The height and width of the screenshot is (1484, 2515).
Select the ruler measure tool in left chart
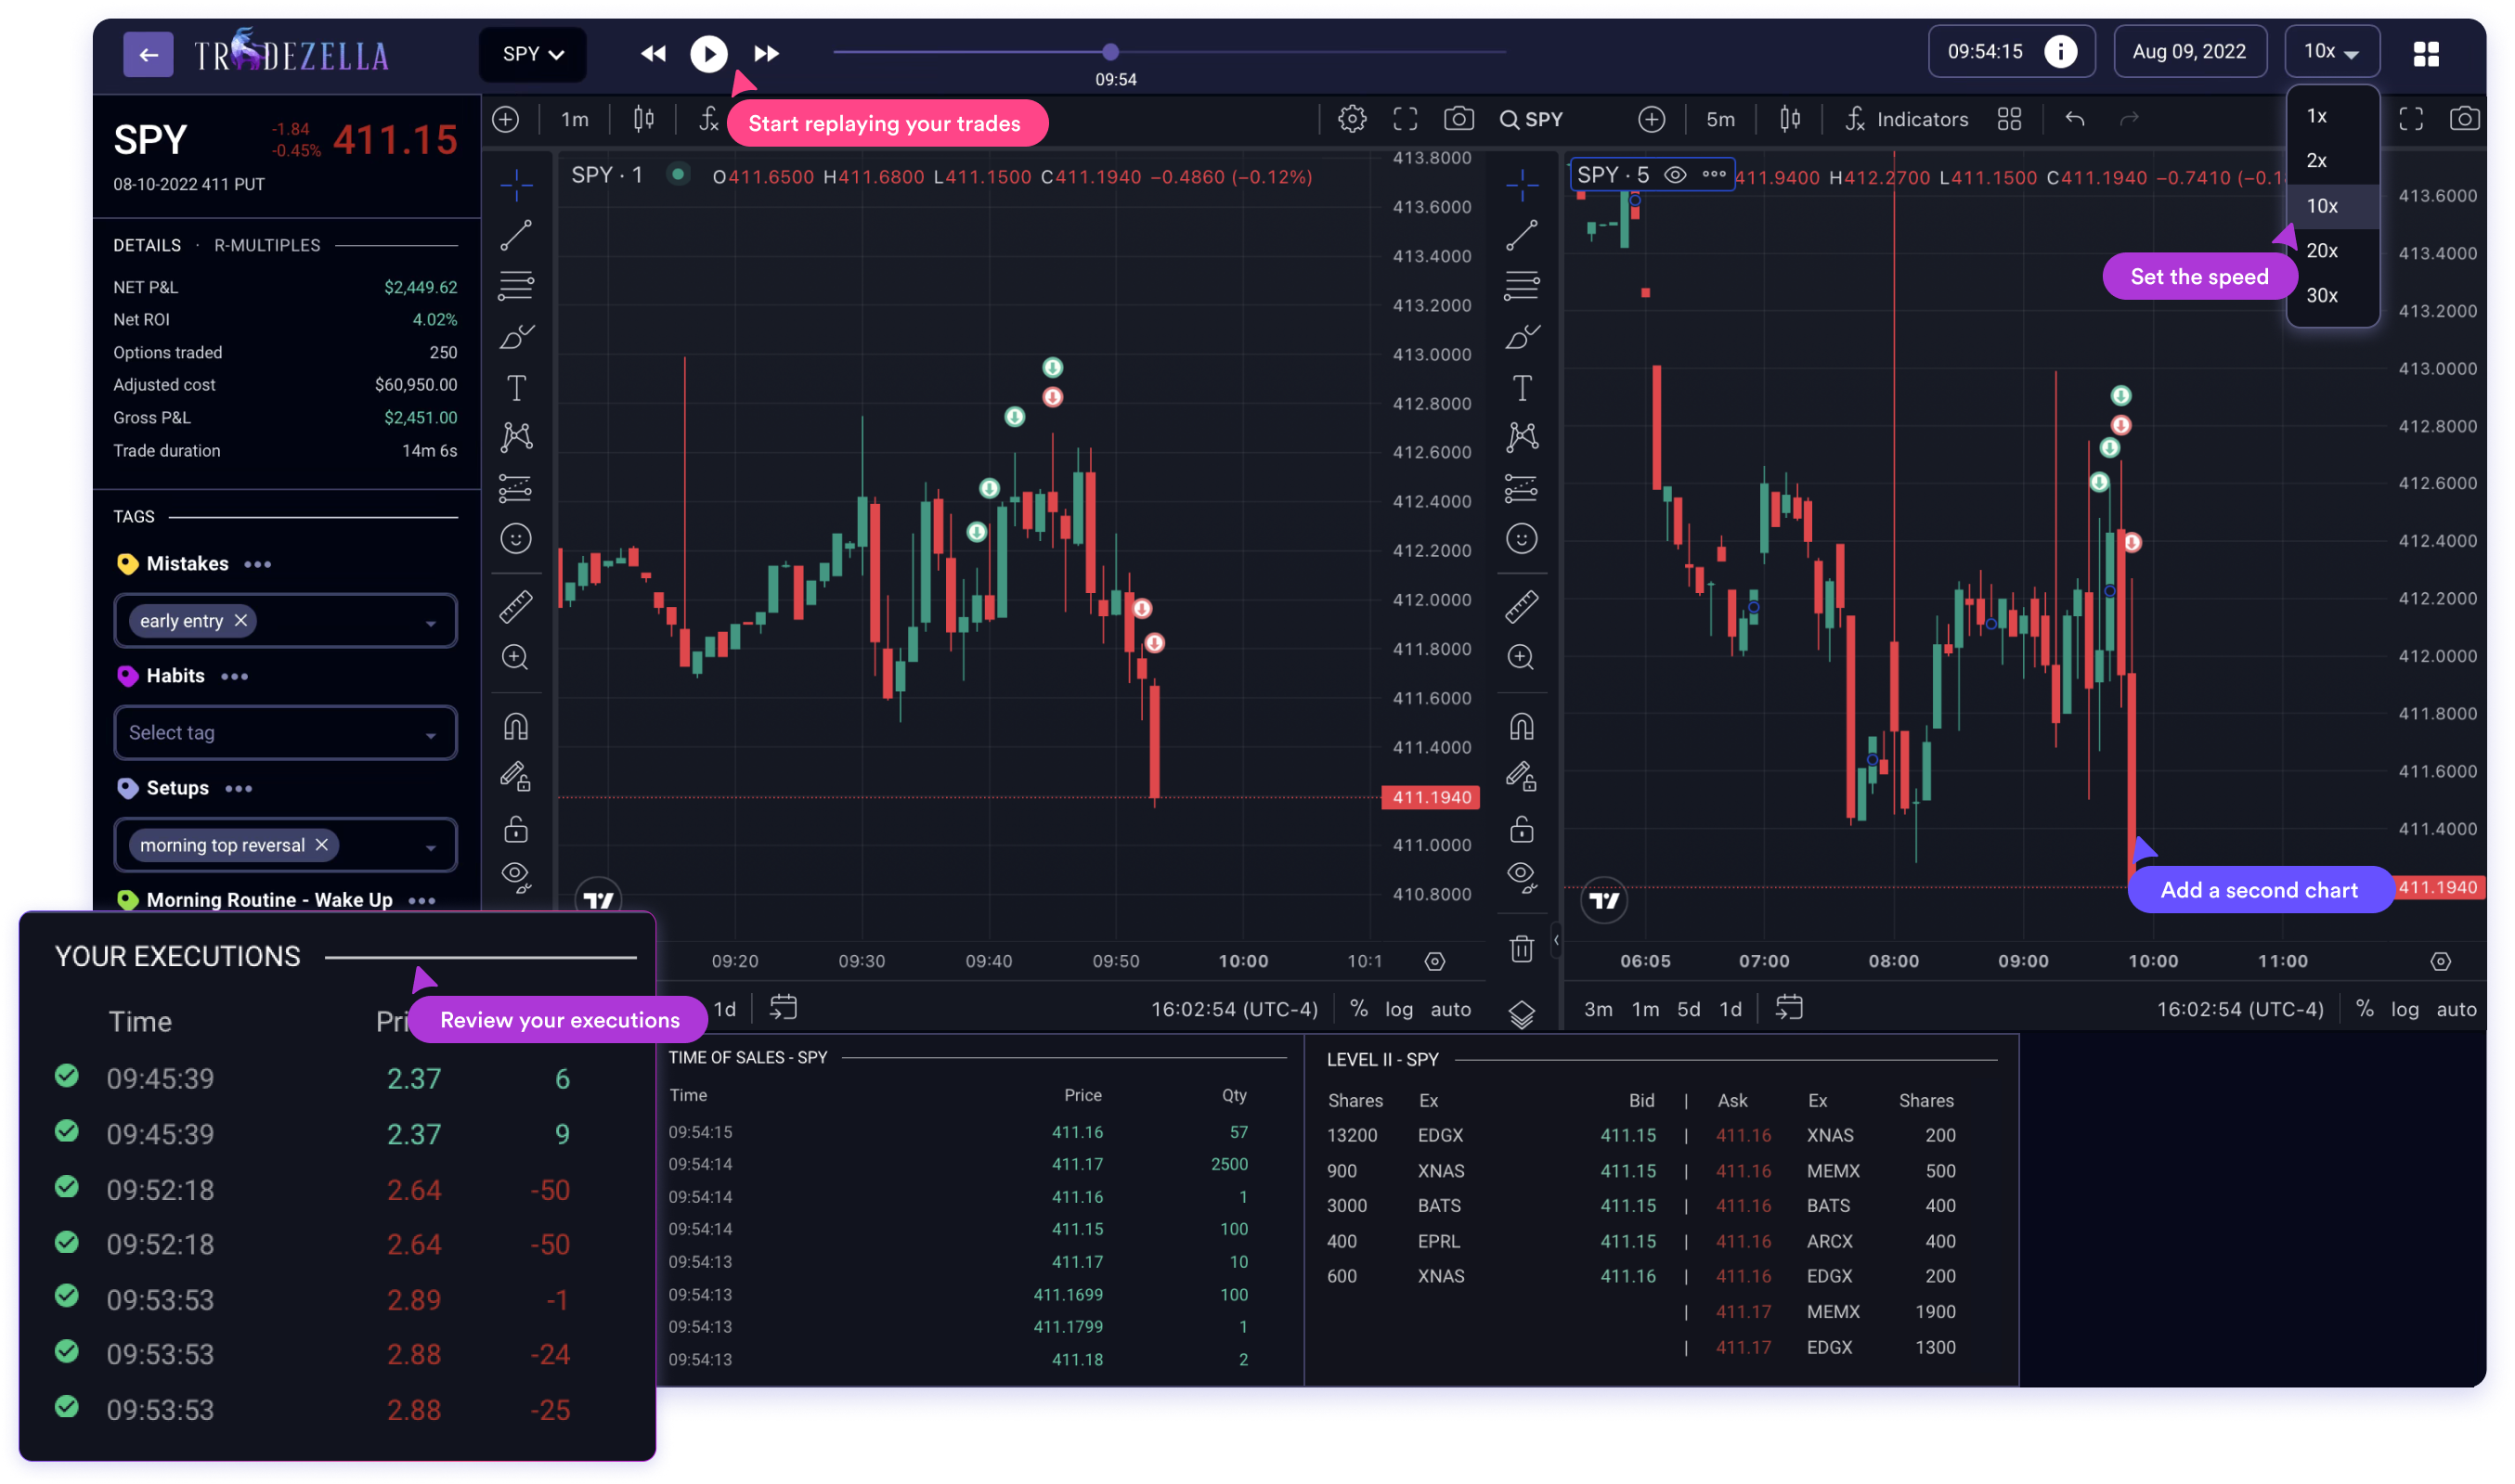[x=516, y=606]
